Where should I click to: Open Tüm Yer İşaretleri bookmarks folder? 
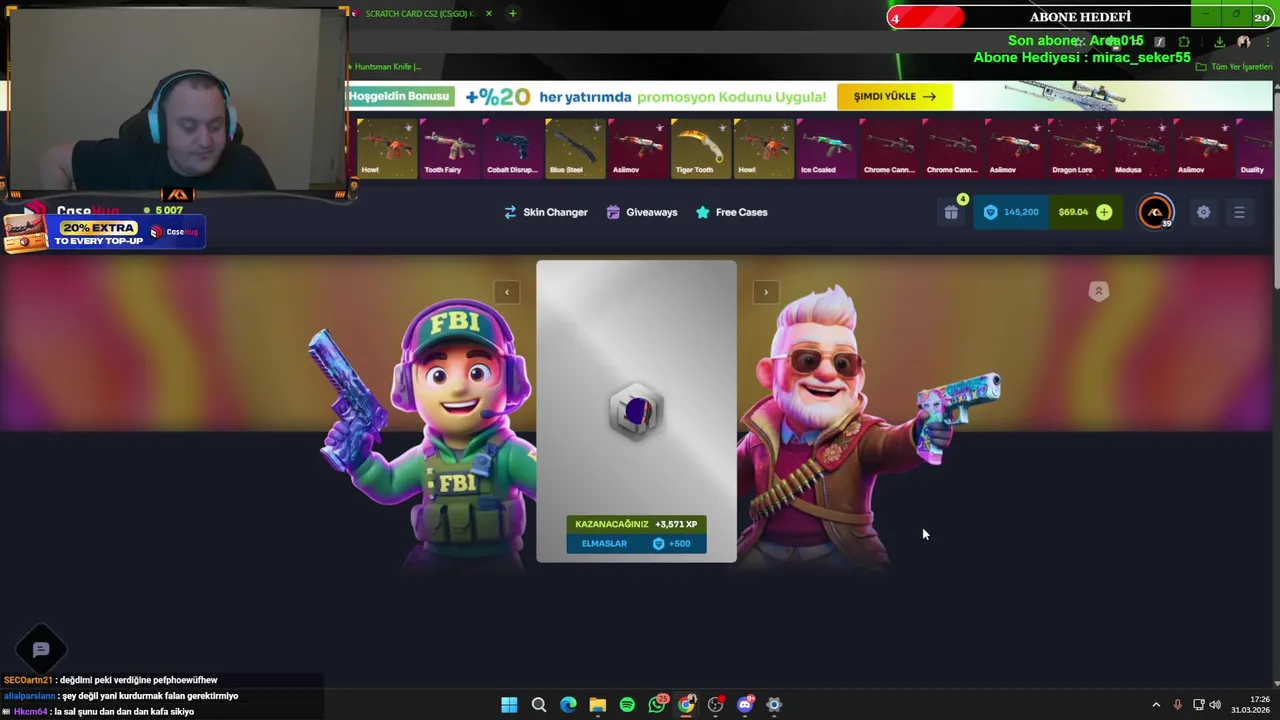coord(1235,67)
